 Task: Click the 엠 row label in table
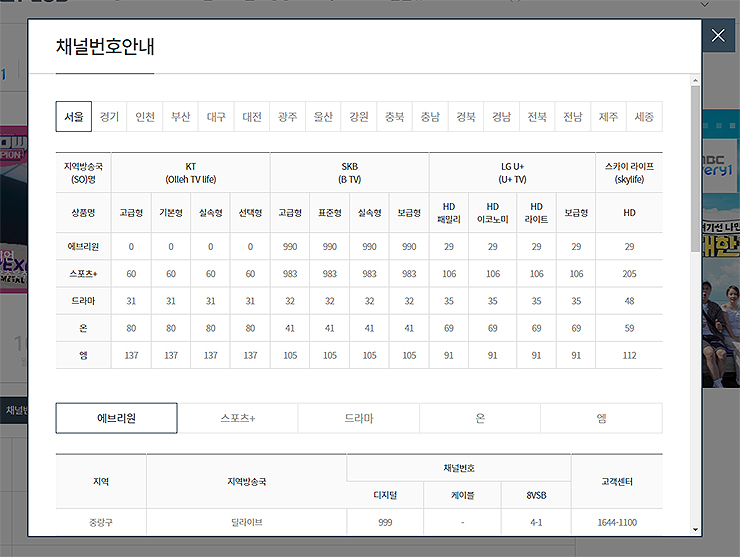click(x=84, y=355)
